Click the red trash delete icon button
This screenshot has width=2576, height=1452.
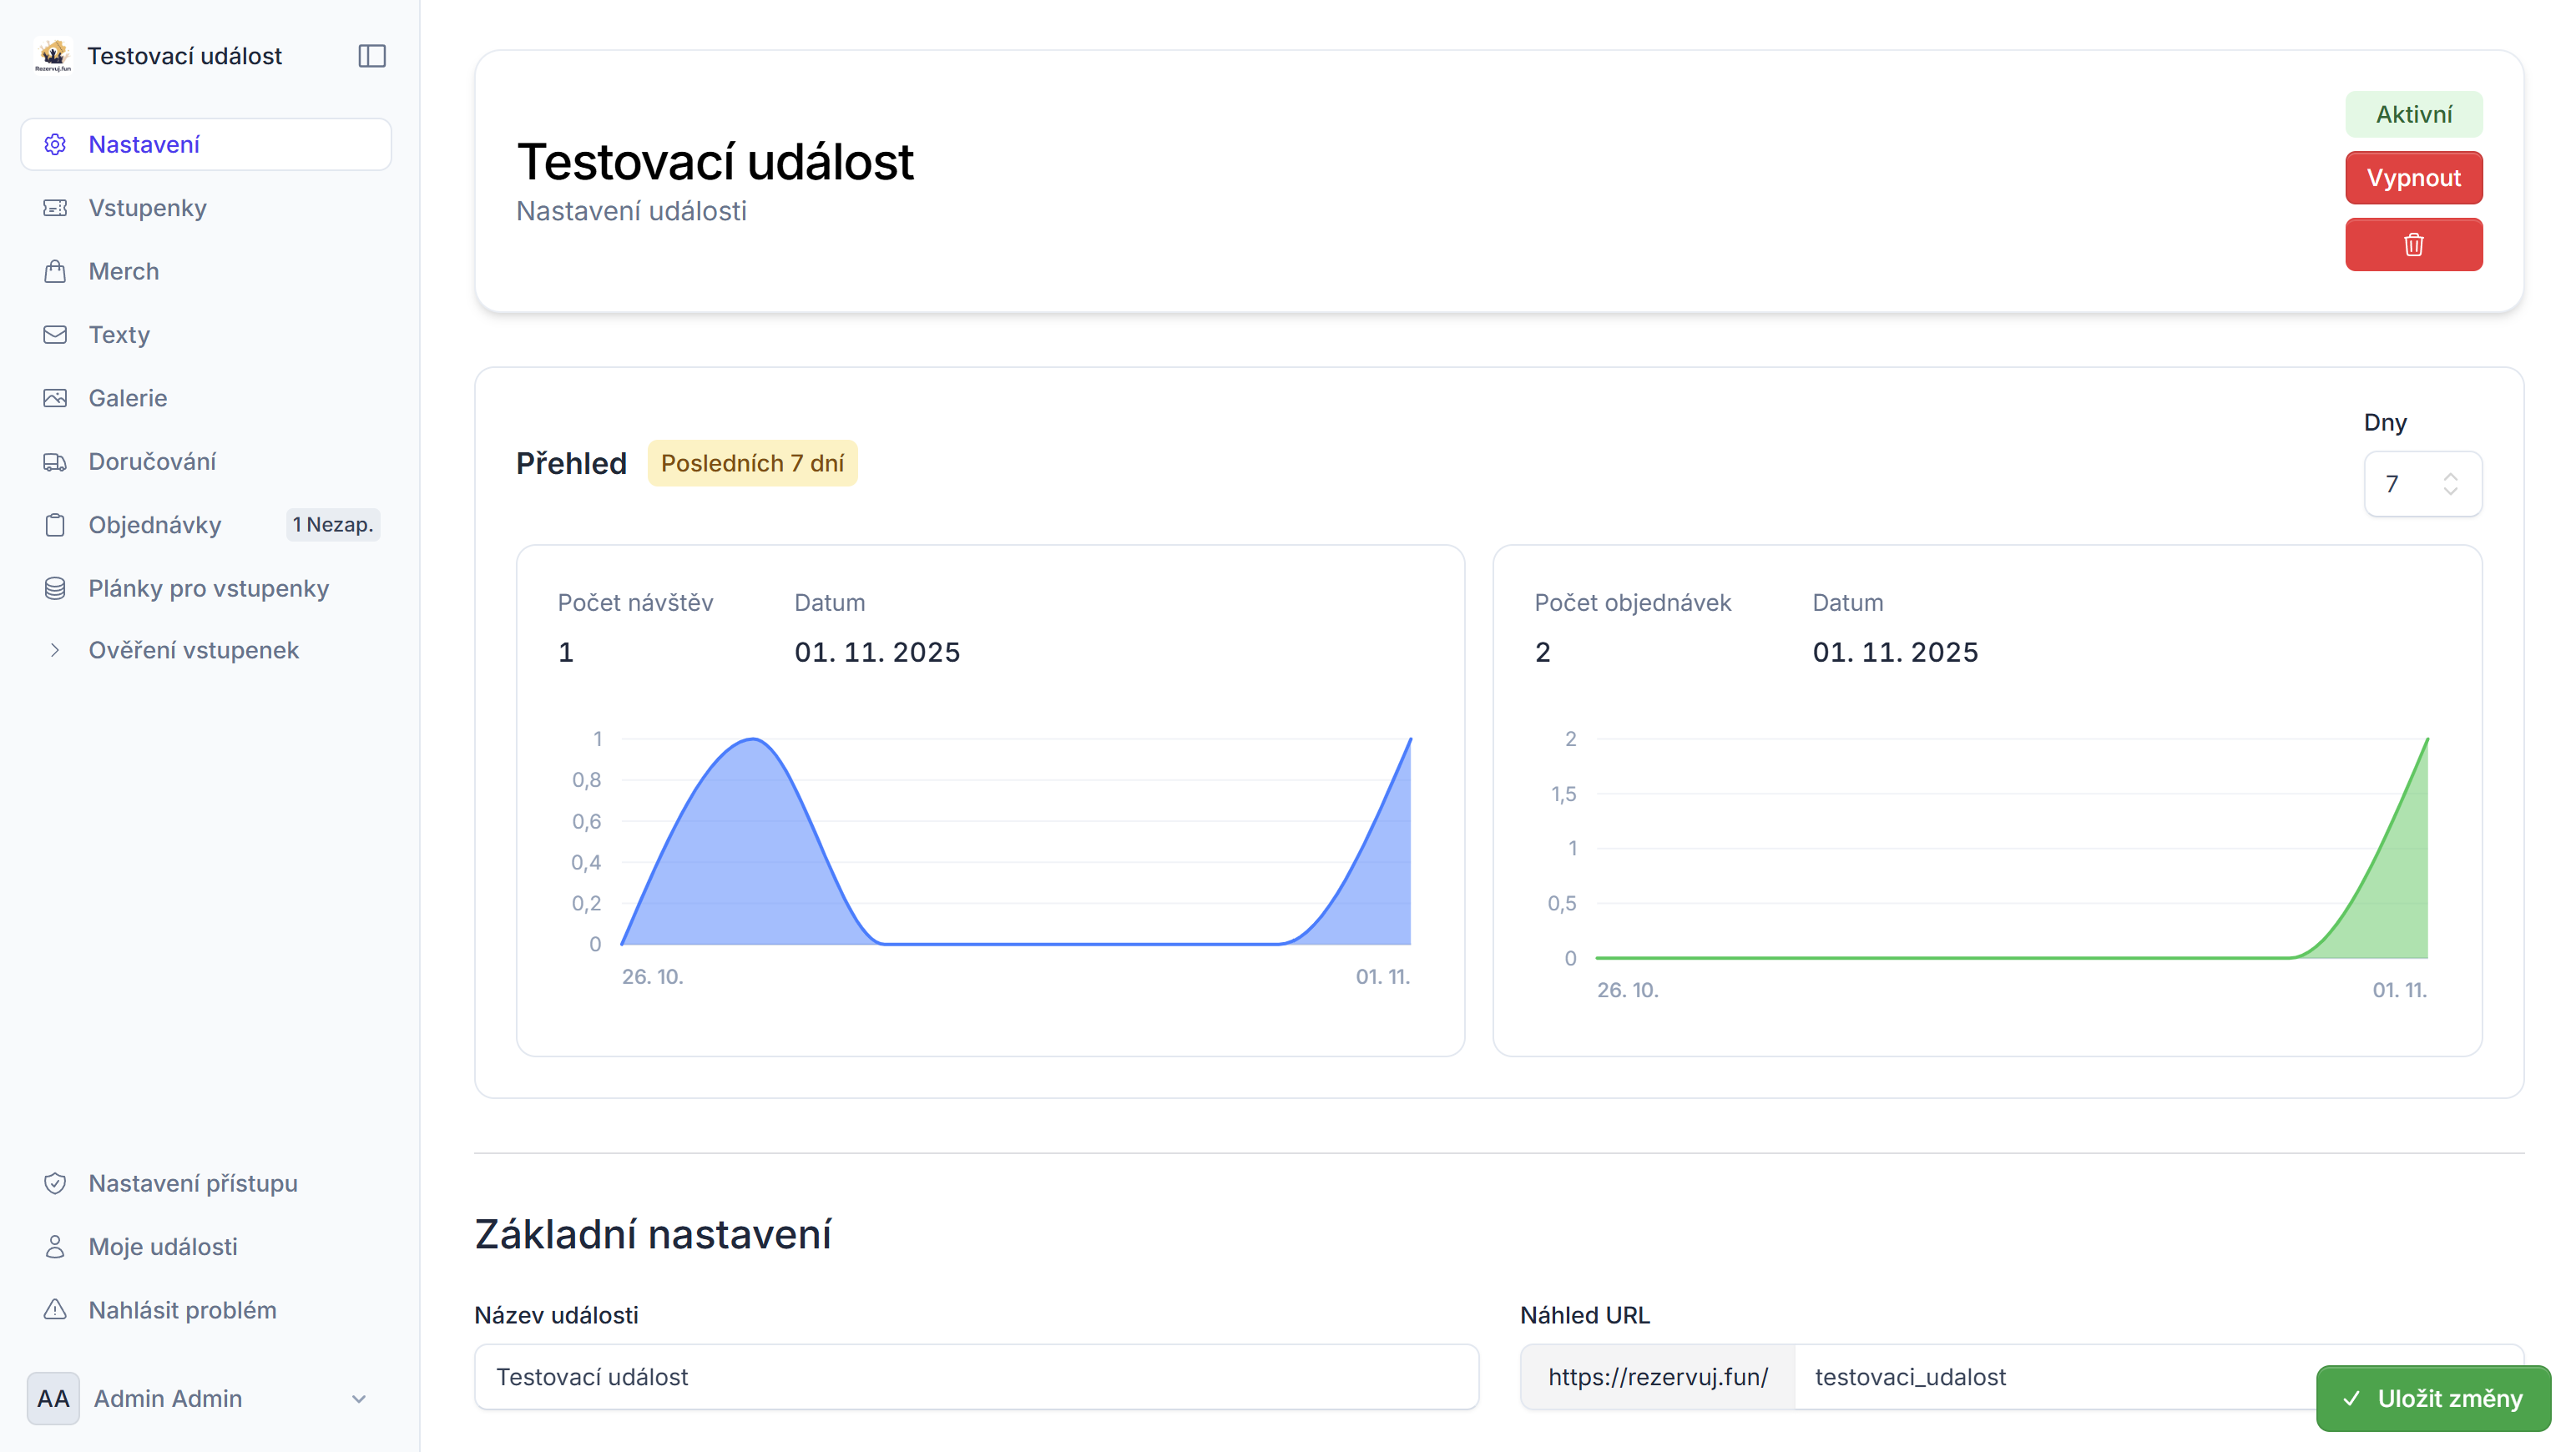click(x=2413, y=245)
